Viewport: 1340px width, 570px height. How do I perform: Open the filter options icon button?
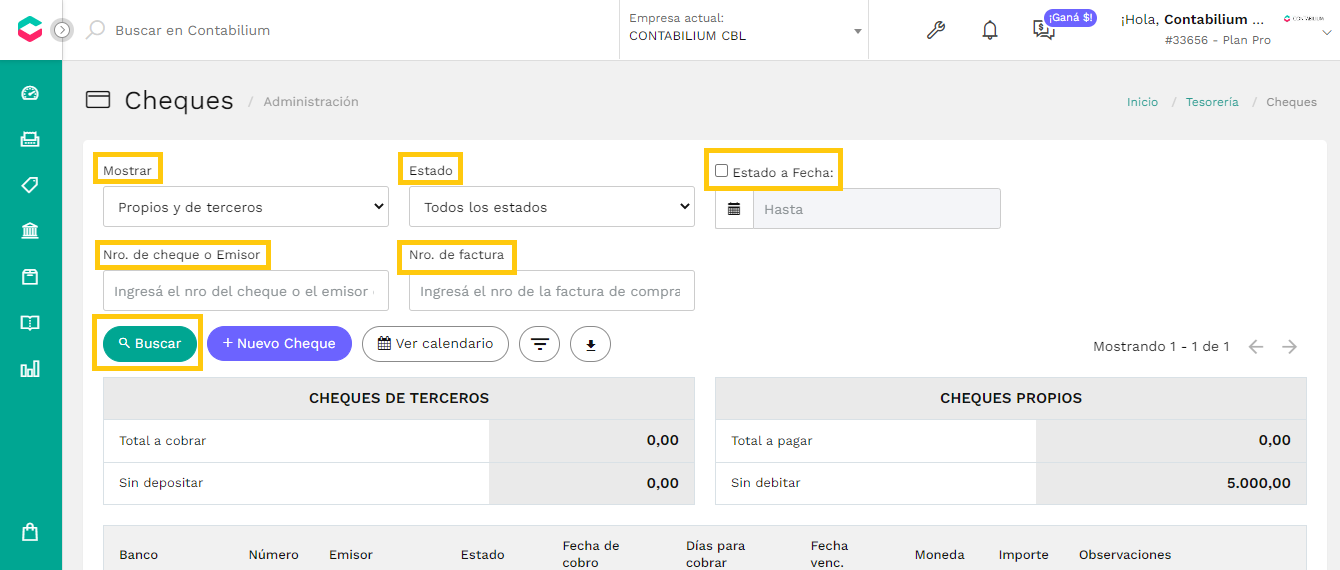[x=540, y=344]
